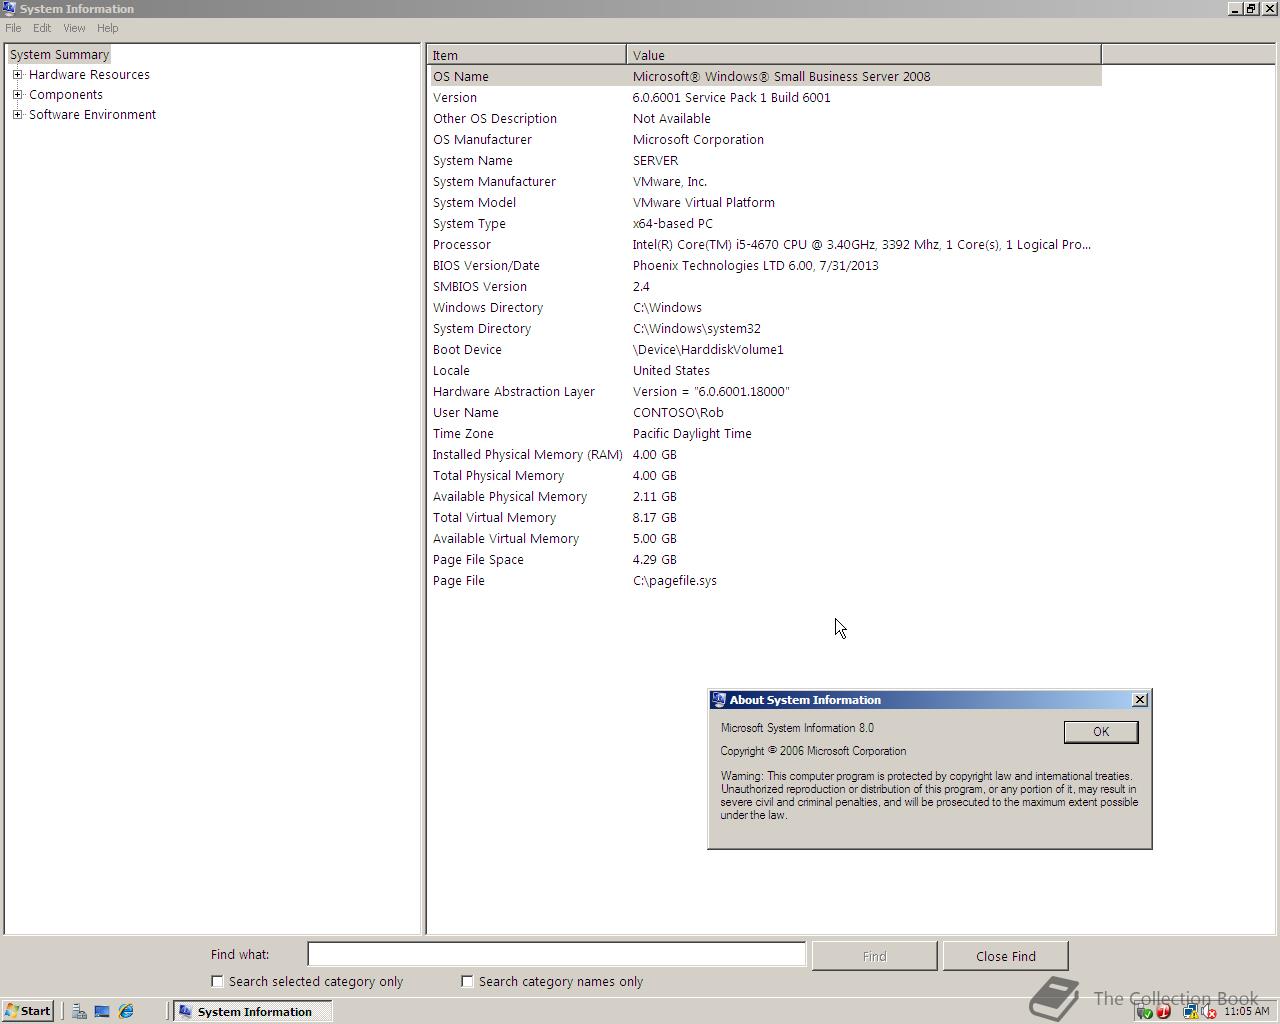Open the View menu
The image size is (1280, 1024).
[x=74, y=28]
